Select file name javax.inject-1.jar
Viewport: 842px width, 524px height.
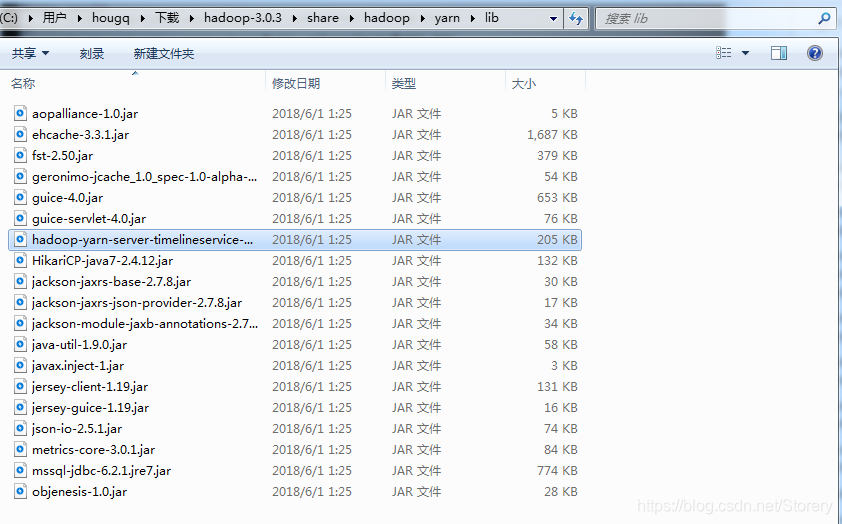[x=78, y=365]
